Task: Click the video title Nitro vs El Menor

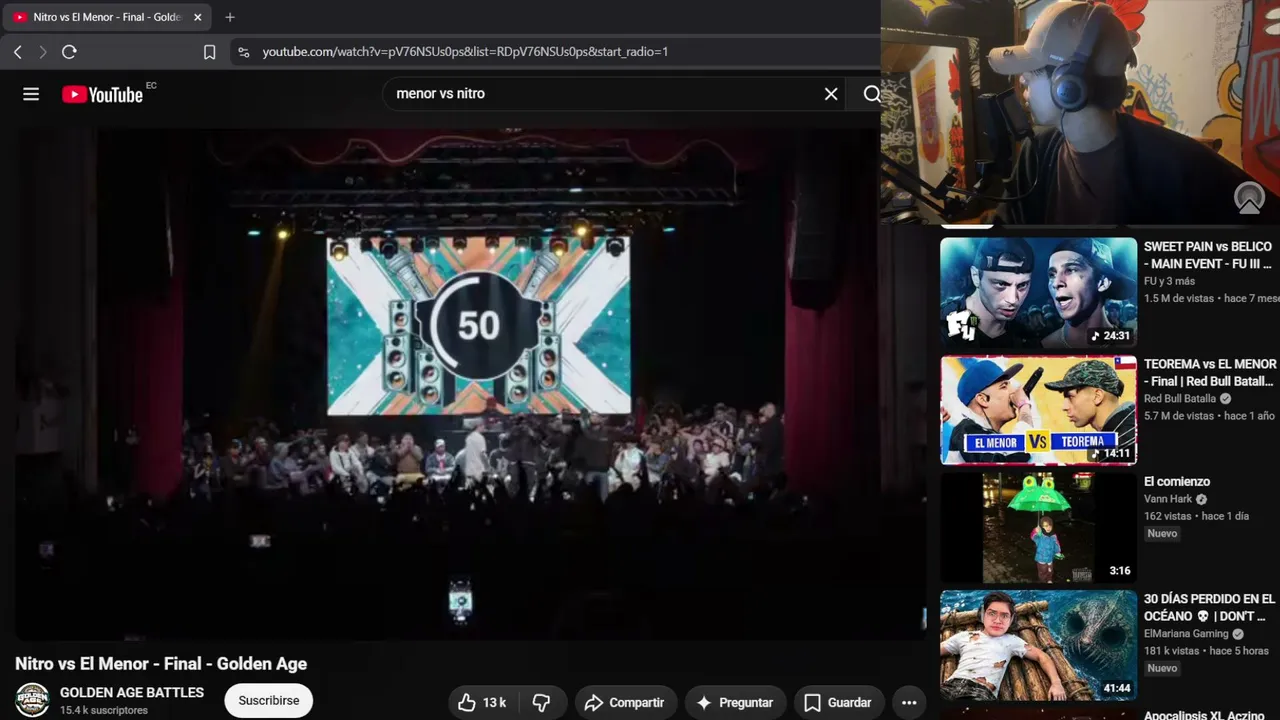Action: (161, 664)
